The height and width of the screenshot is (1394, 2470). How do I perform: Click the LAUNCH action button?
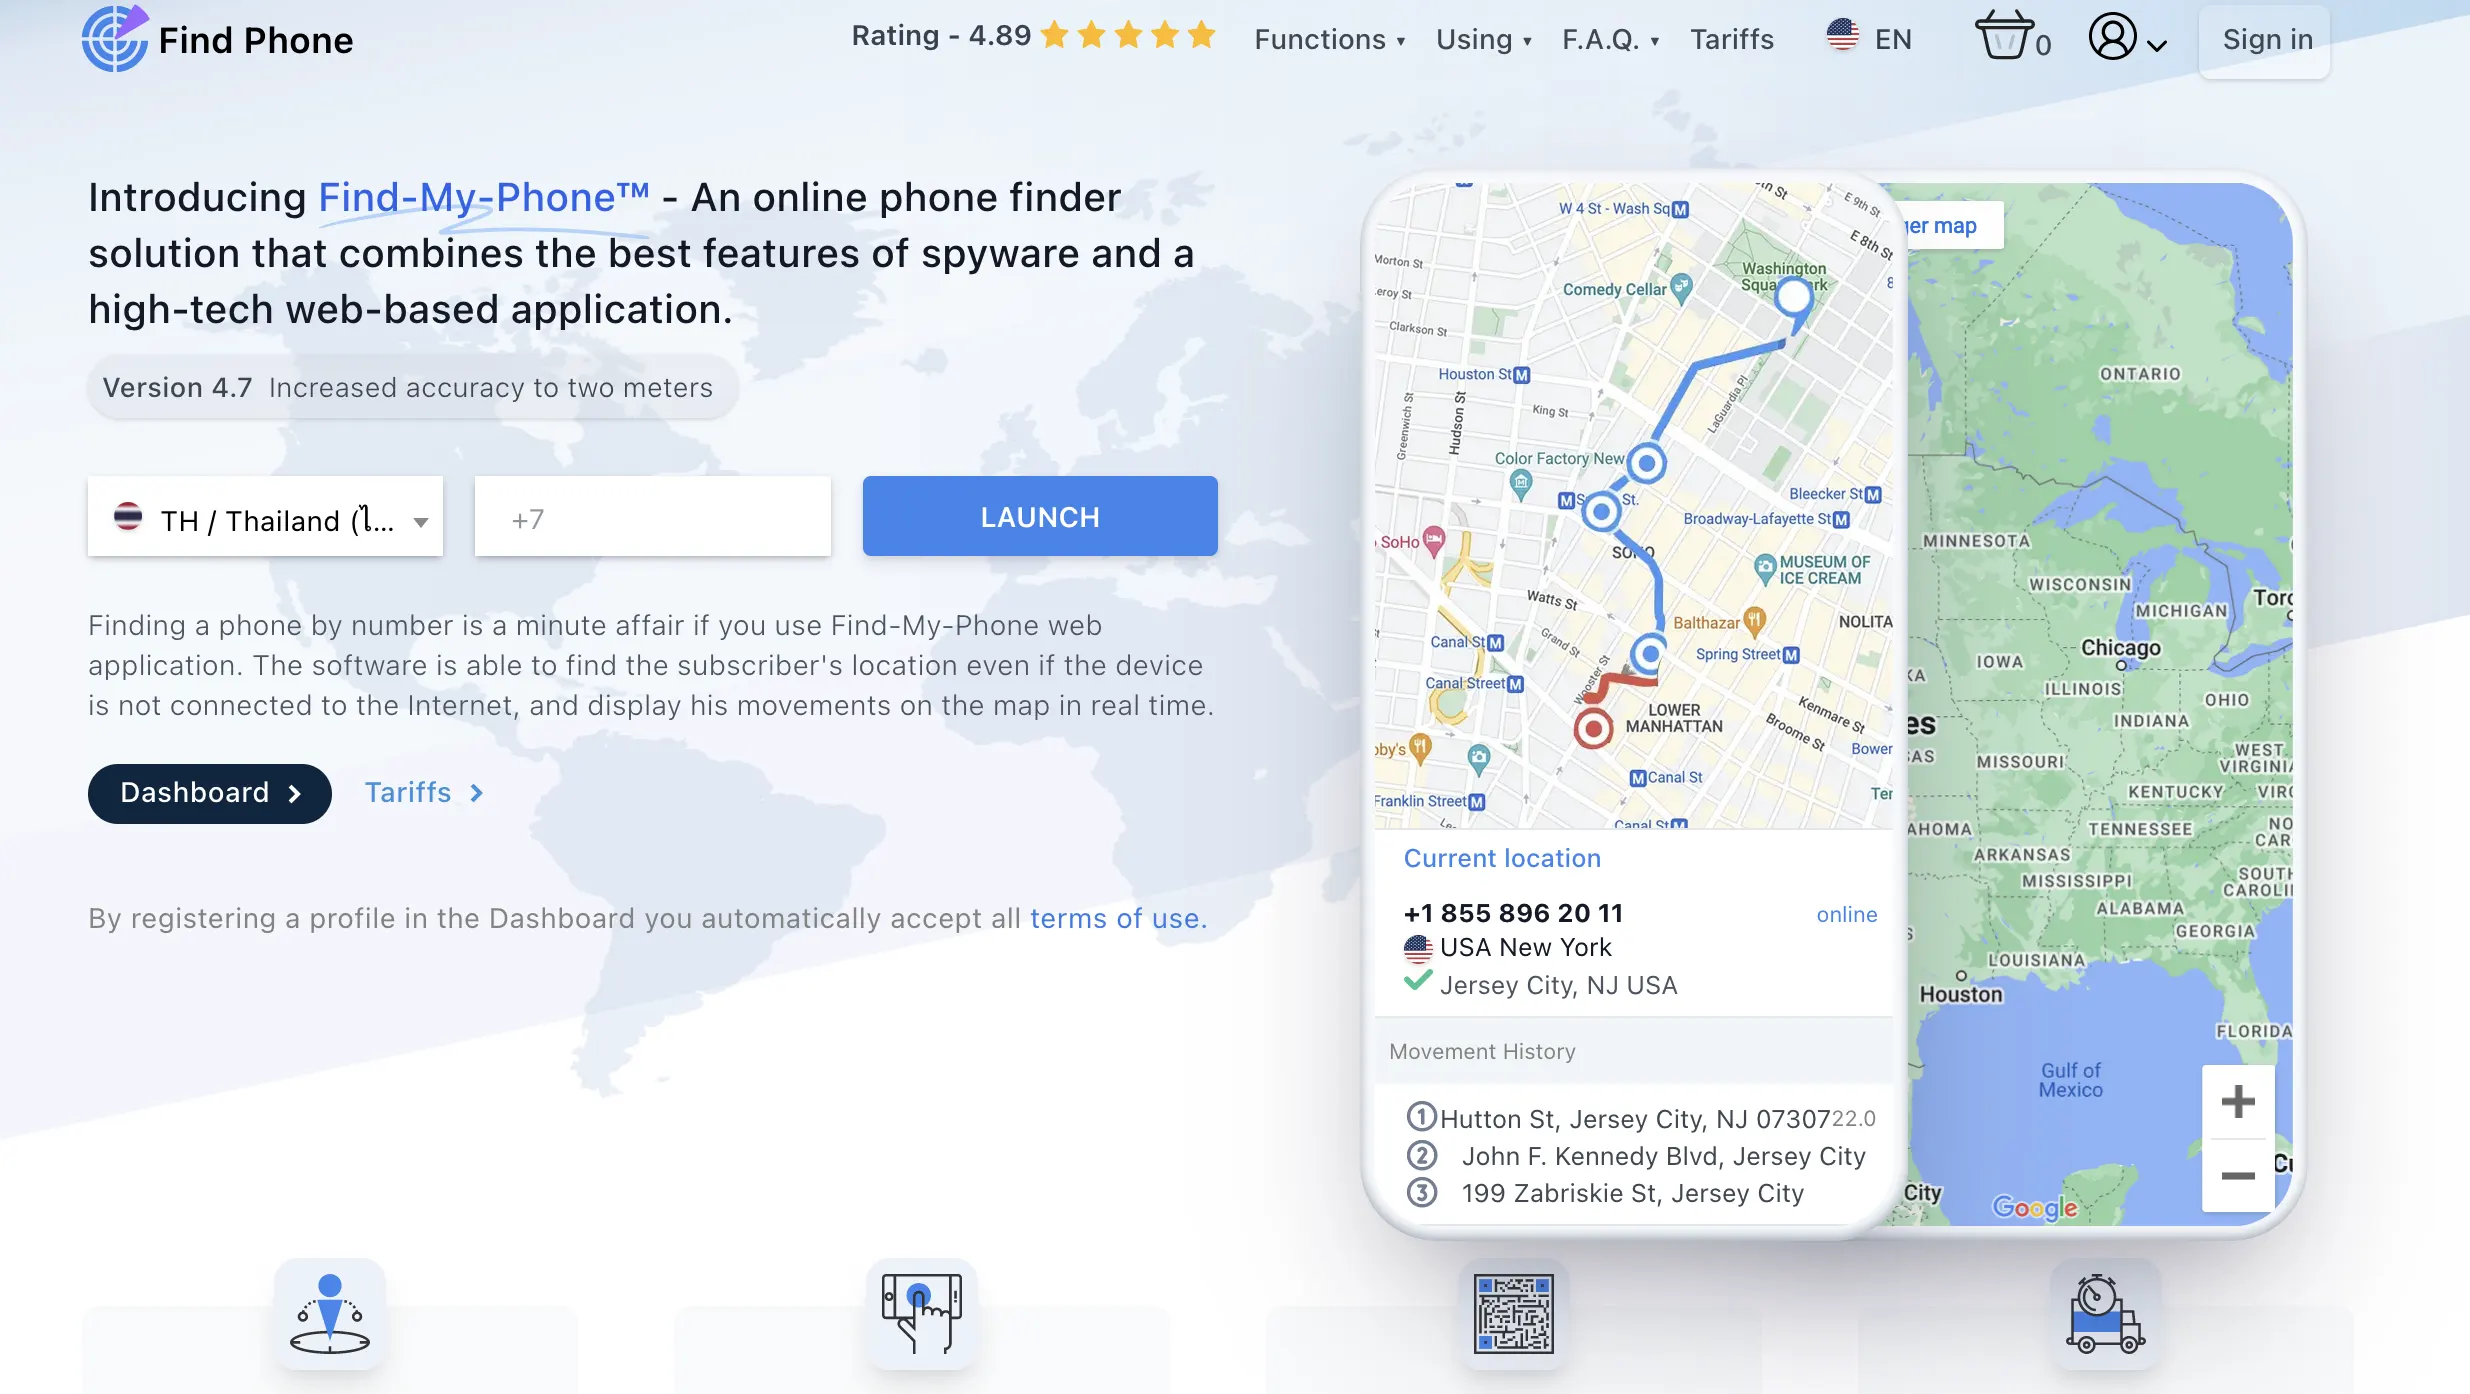click(x=1038, y=516)
